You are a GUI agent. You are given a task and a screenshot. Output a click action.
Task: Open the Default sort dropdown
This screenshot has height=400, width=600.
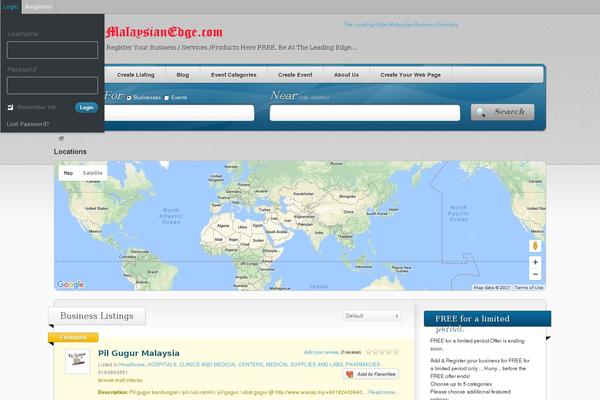372,316
